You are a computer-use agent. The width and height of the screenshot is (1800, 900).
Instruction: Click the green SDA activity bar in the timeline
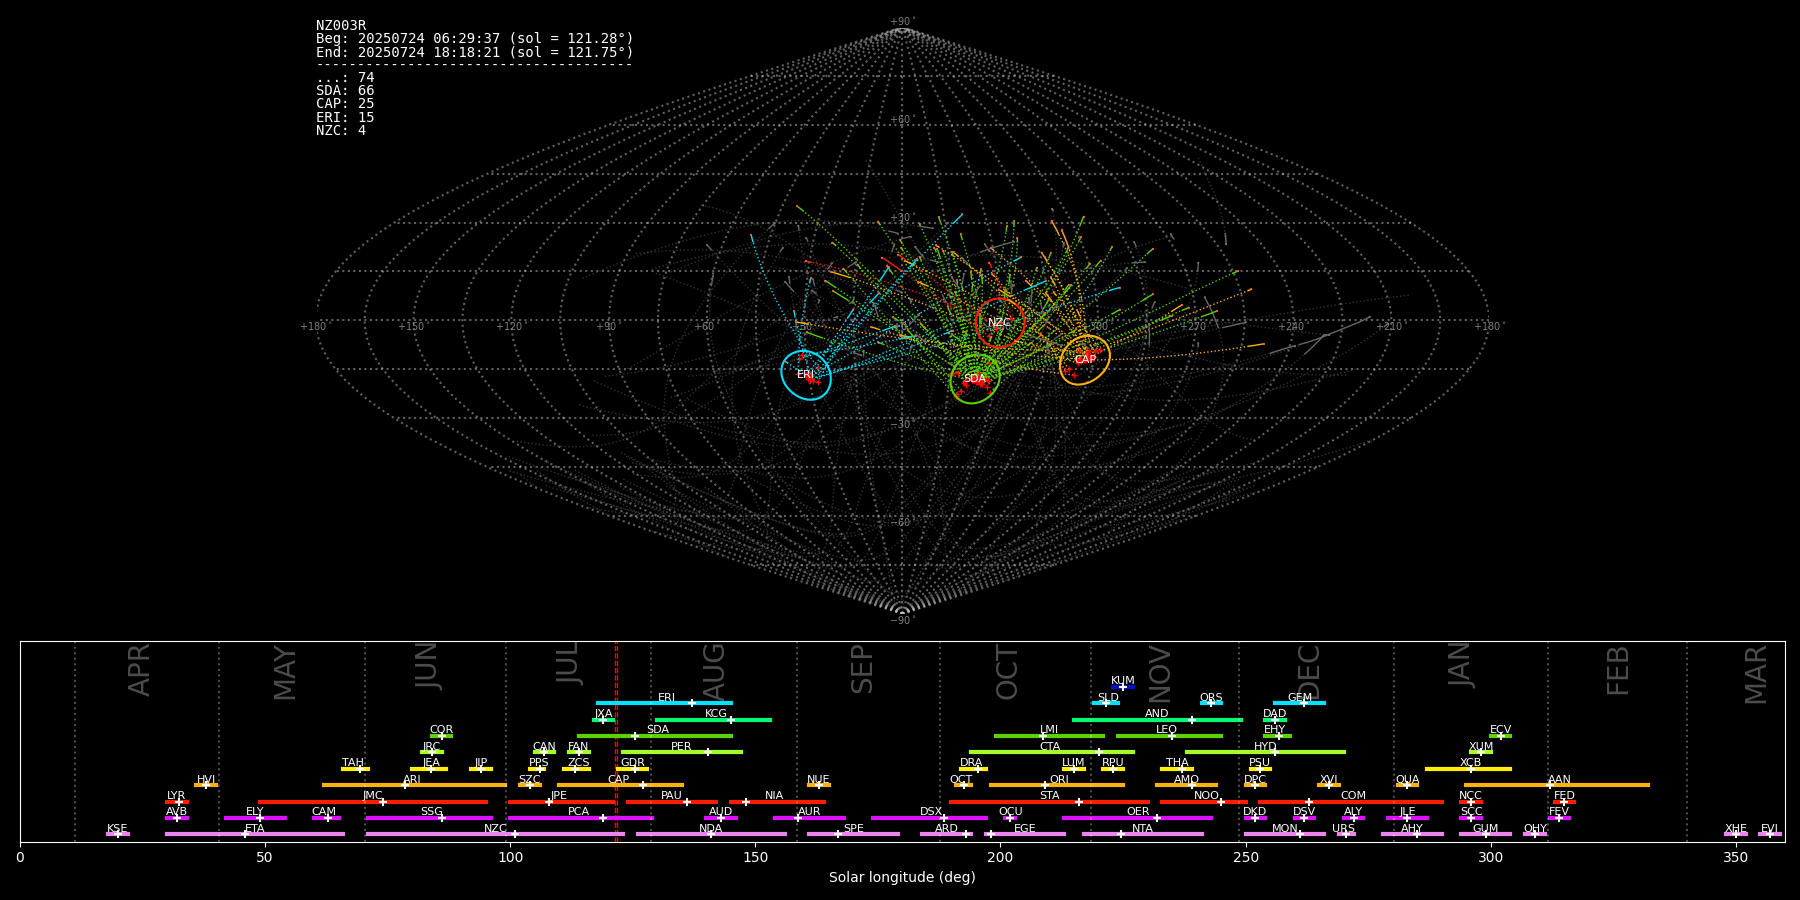coord(654,736)
